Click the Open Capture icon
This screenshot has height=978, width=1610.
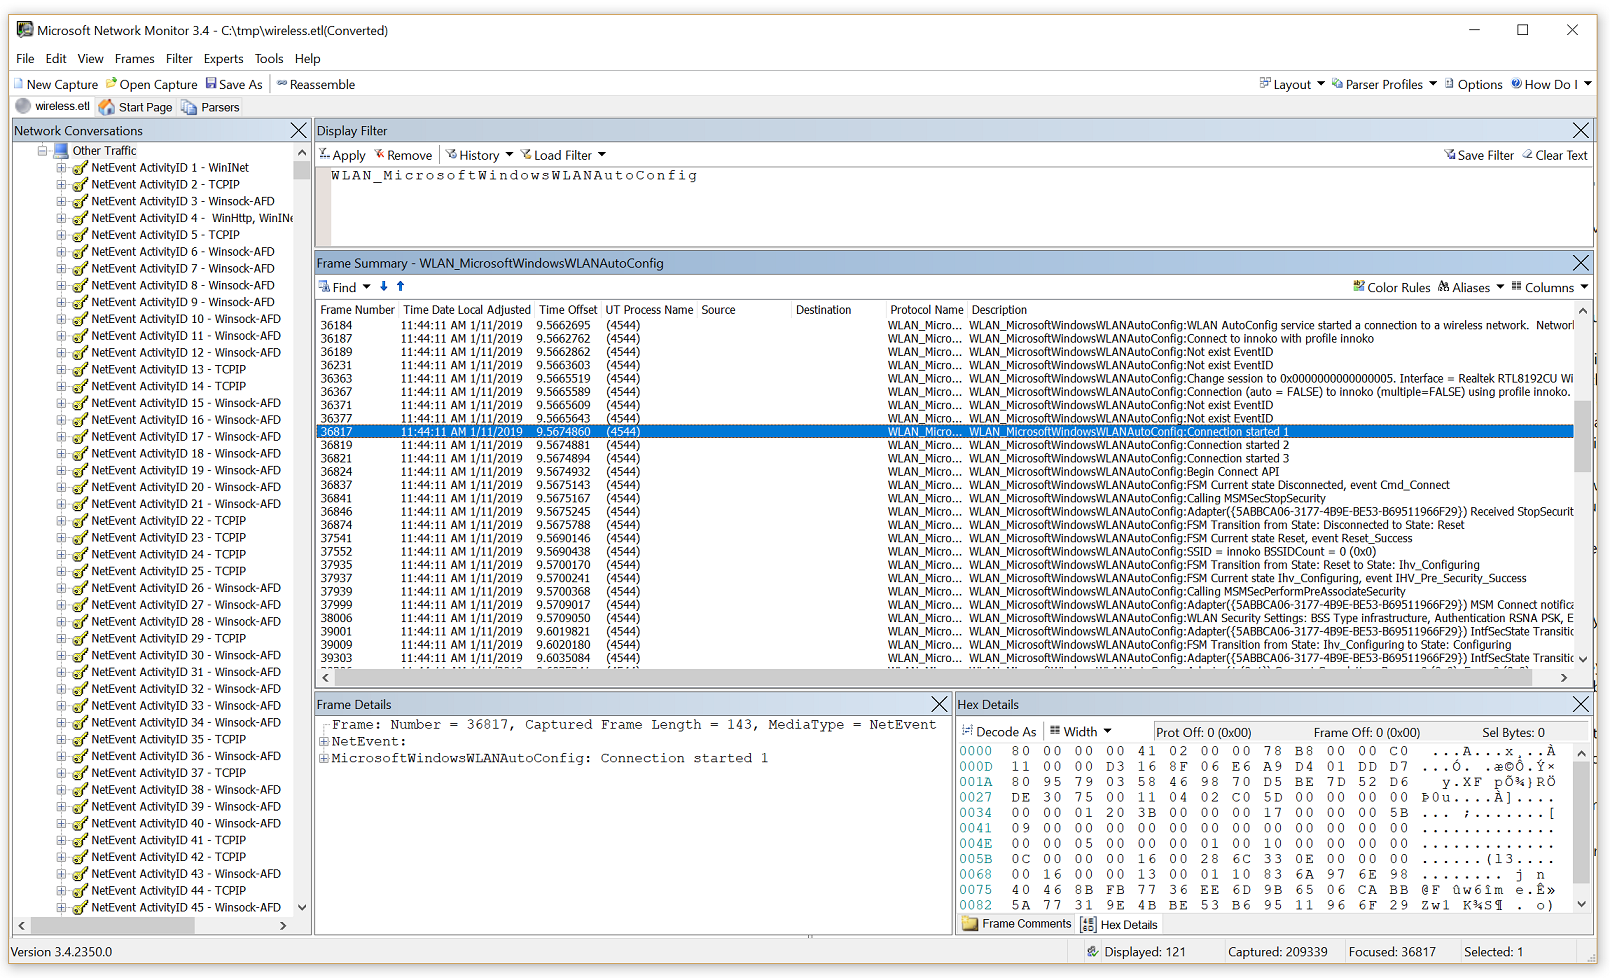[112, 85]
